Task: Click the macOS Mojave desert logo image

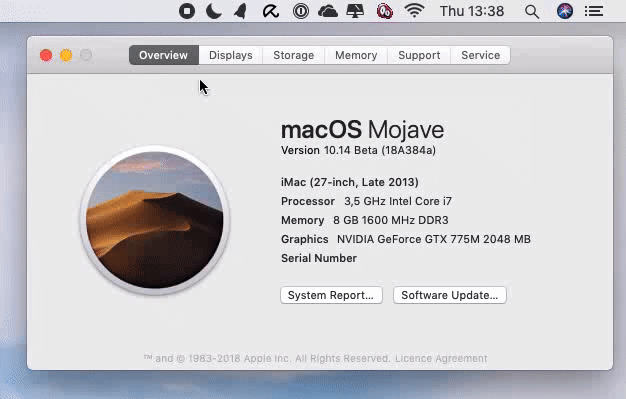Action: 155,220
